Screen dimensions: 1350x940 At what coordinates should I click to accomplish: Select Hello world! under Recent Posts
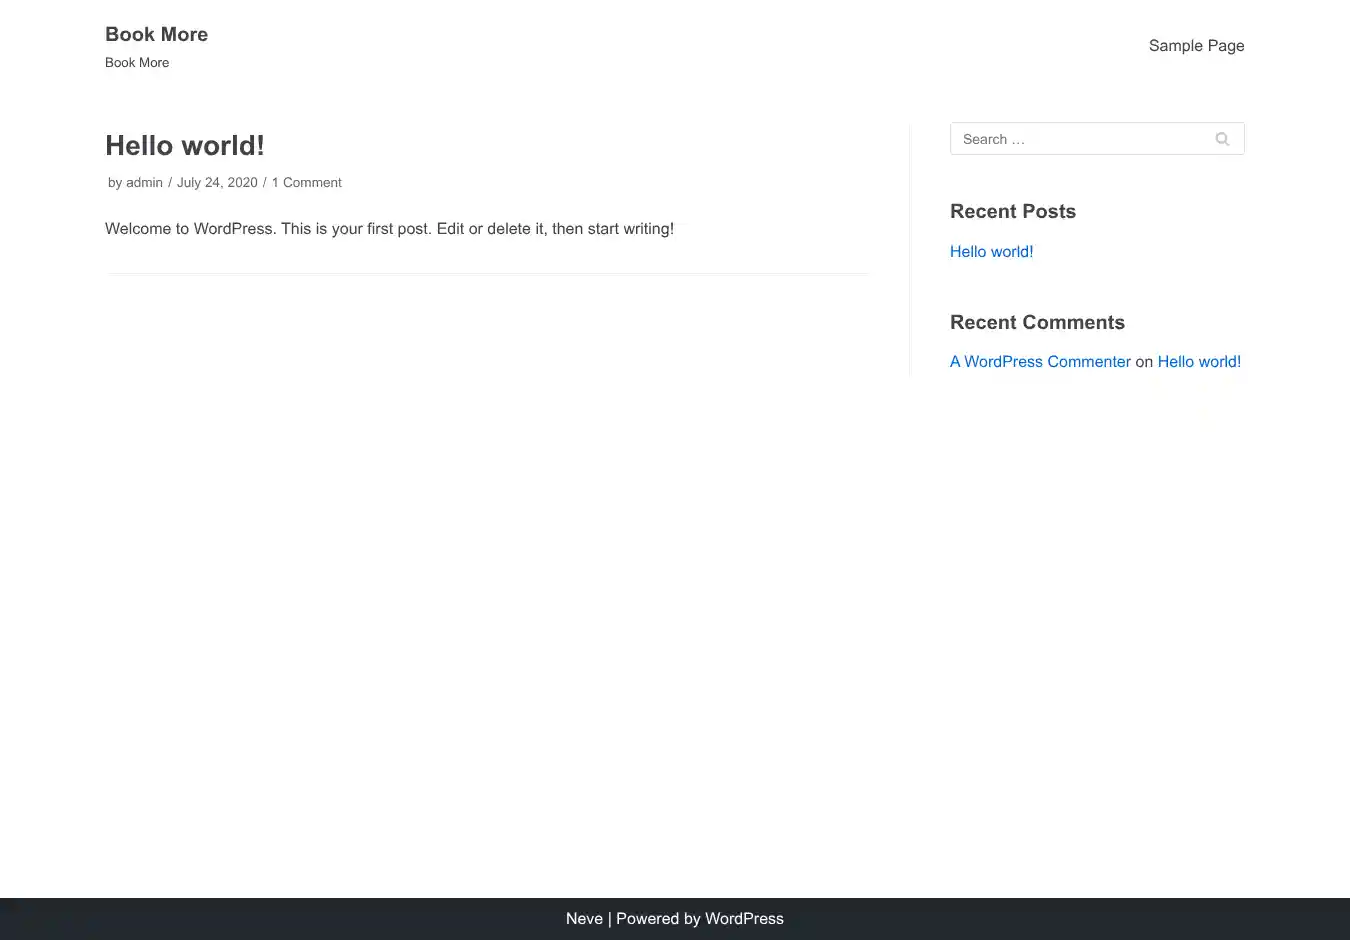click(x=991, y=252)
